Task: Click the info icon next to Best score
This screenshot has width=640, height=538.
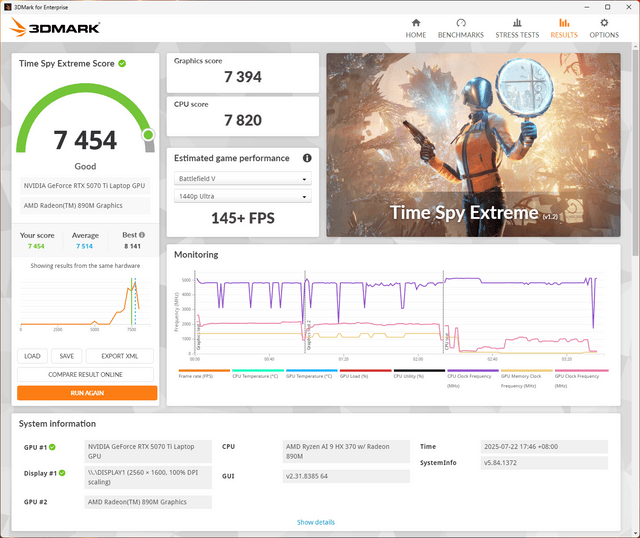Action: 142,235
